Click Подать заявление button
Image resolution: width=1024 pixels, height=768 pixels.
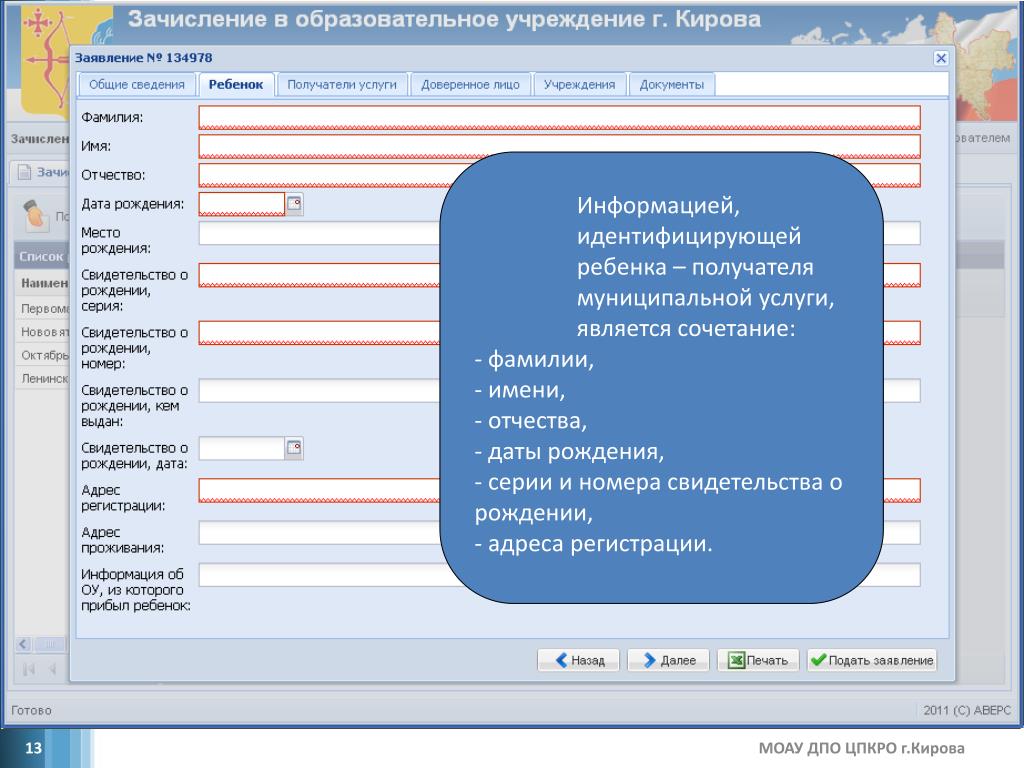[x=872, y=660]
